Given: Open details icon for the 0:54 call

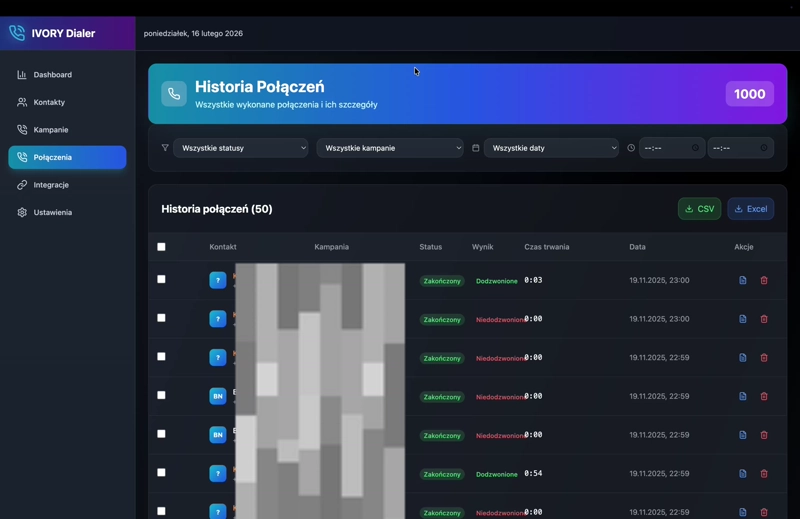Looking at the screenshot, I should [x=743, y=474].
